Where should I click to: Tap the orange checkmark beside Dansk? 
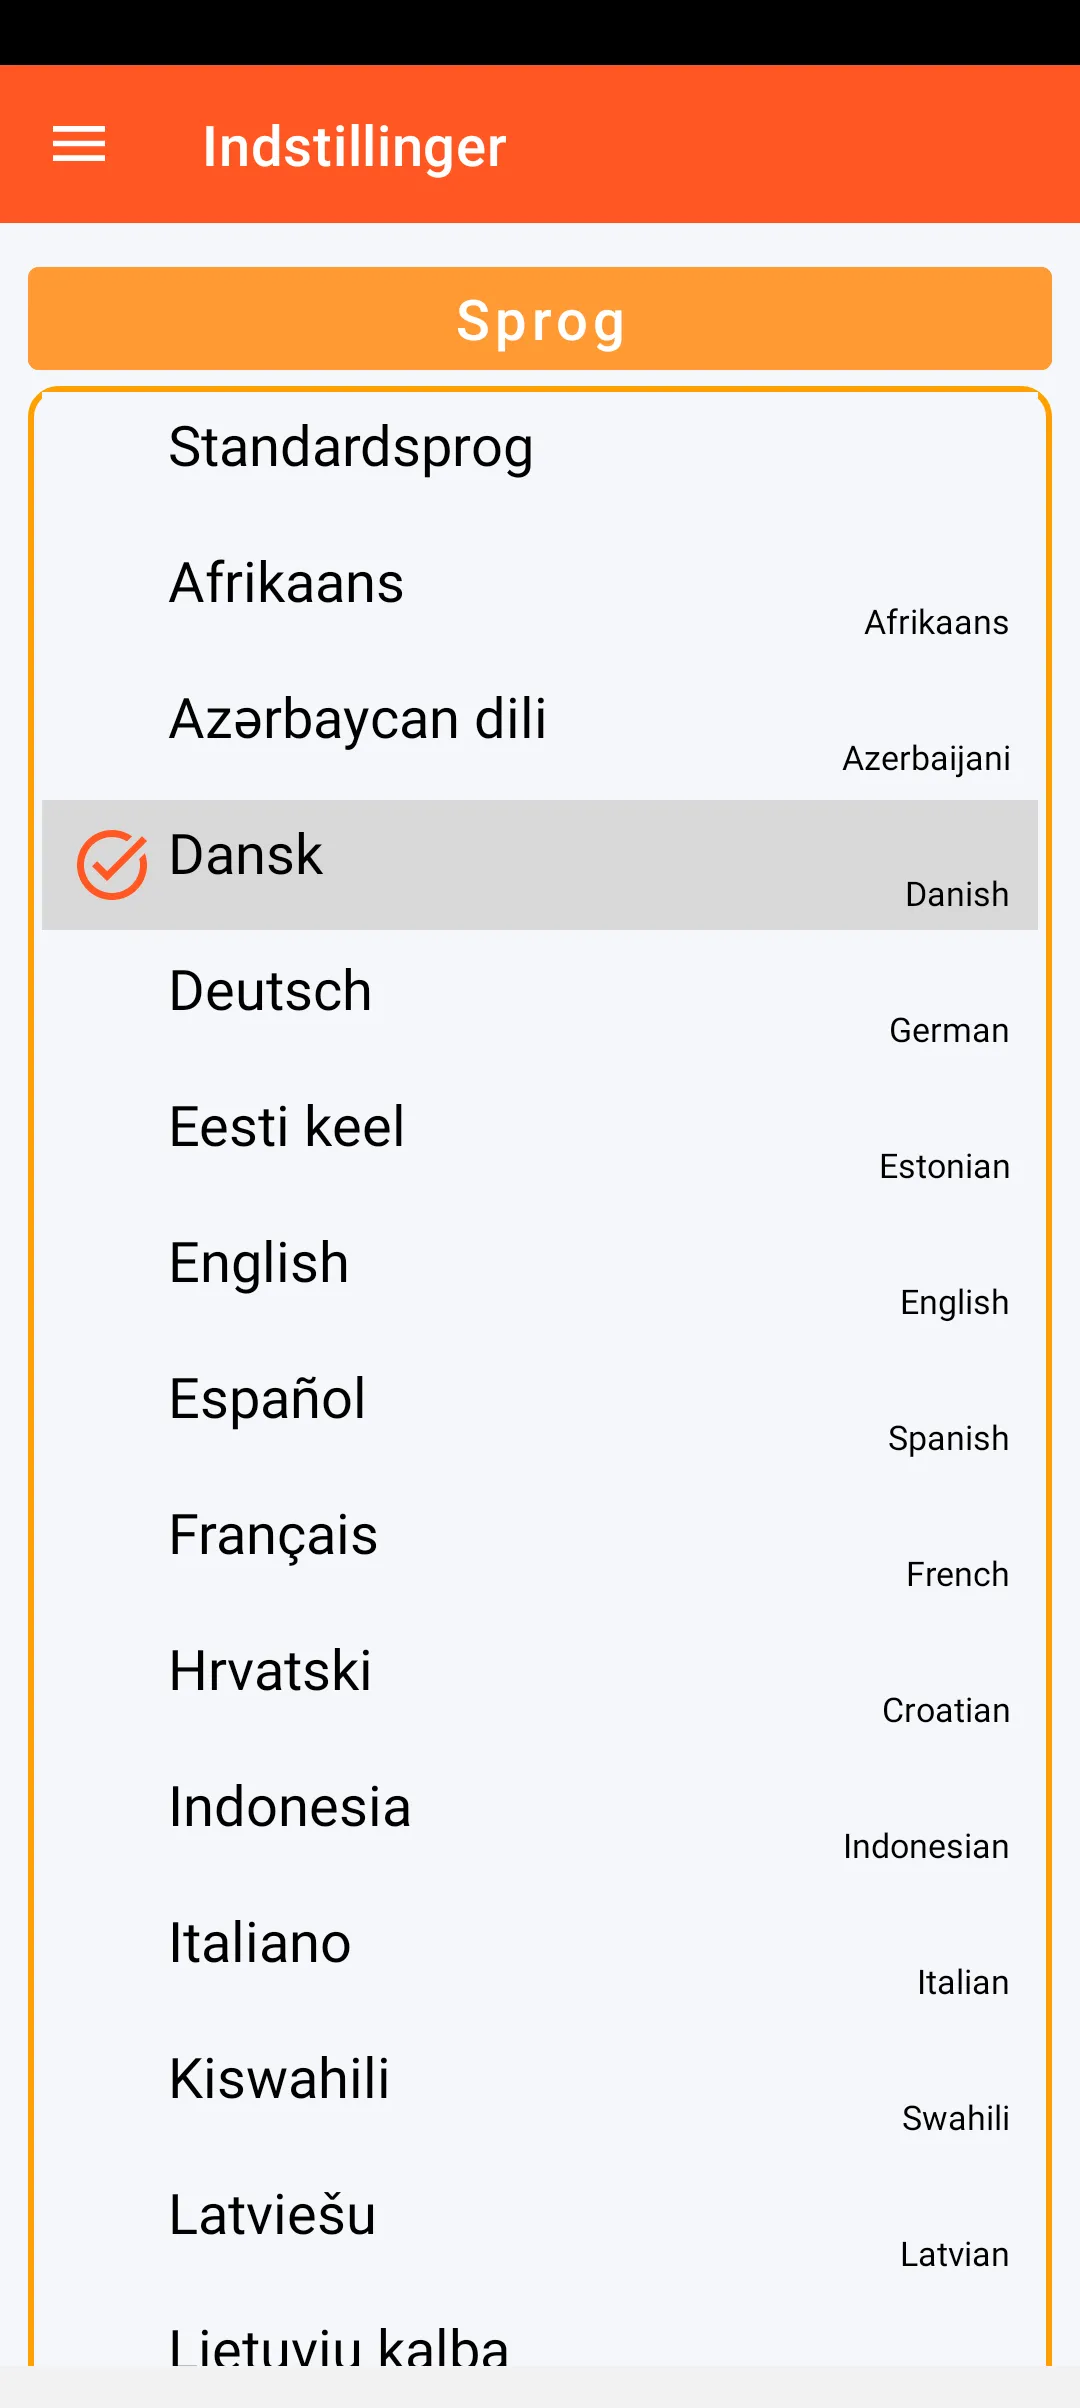pyautogui.click(x=112, y=864)
